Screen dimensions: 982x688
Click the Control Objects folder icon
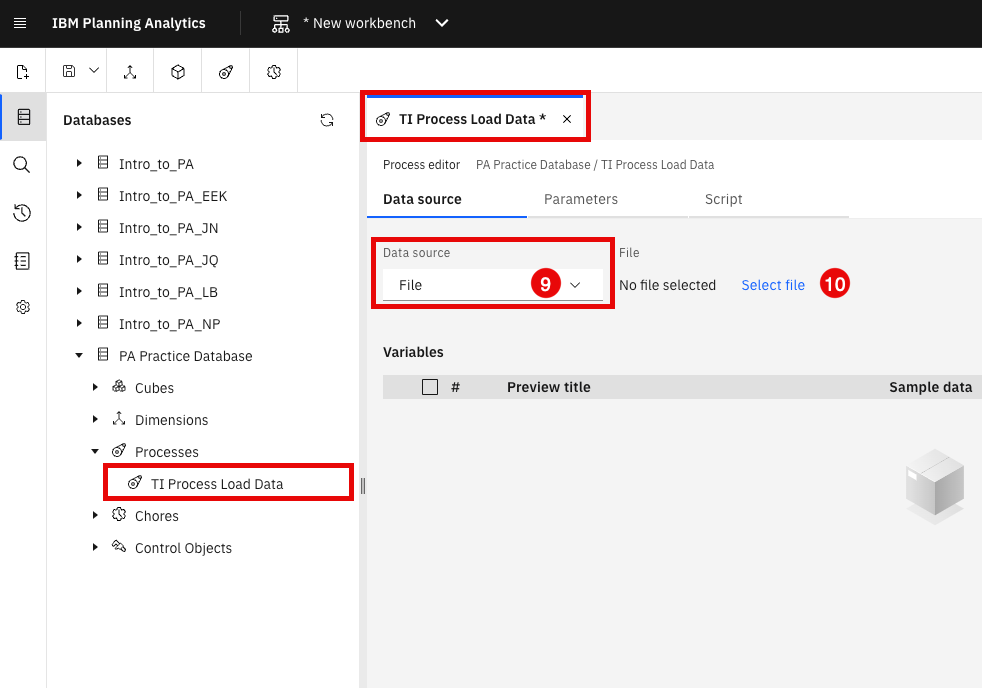(x=119, y=547)
